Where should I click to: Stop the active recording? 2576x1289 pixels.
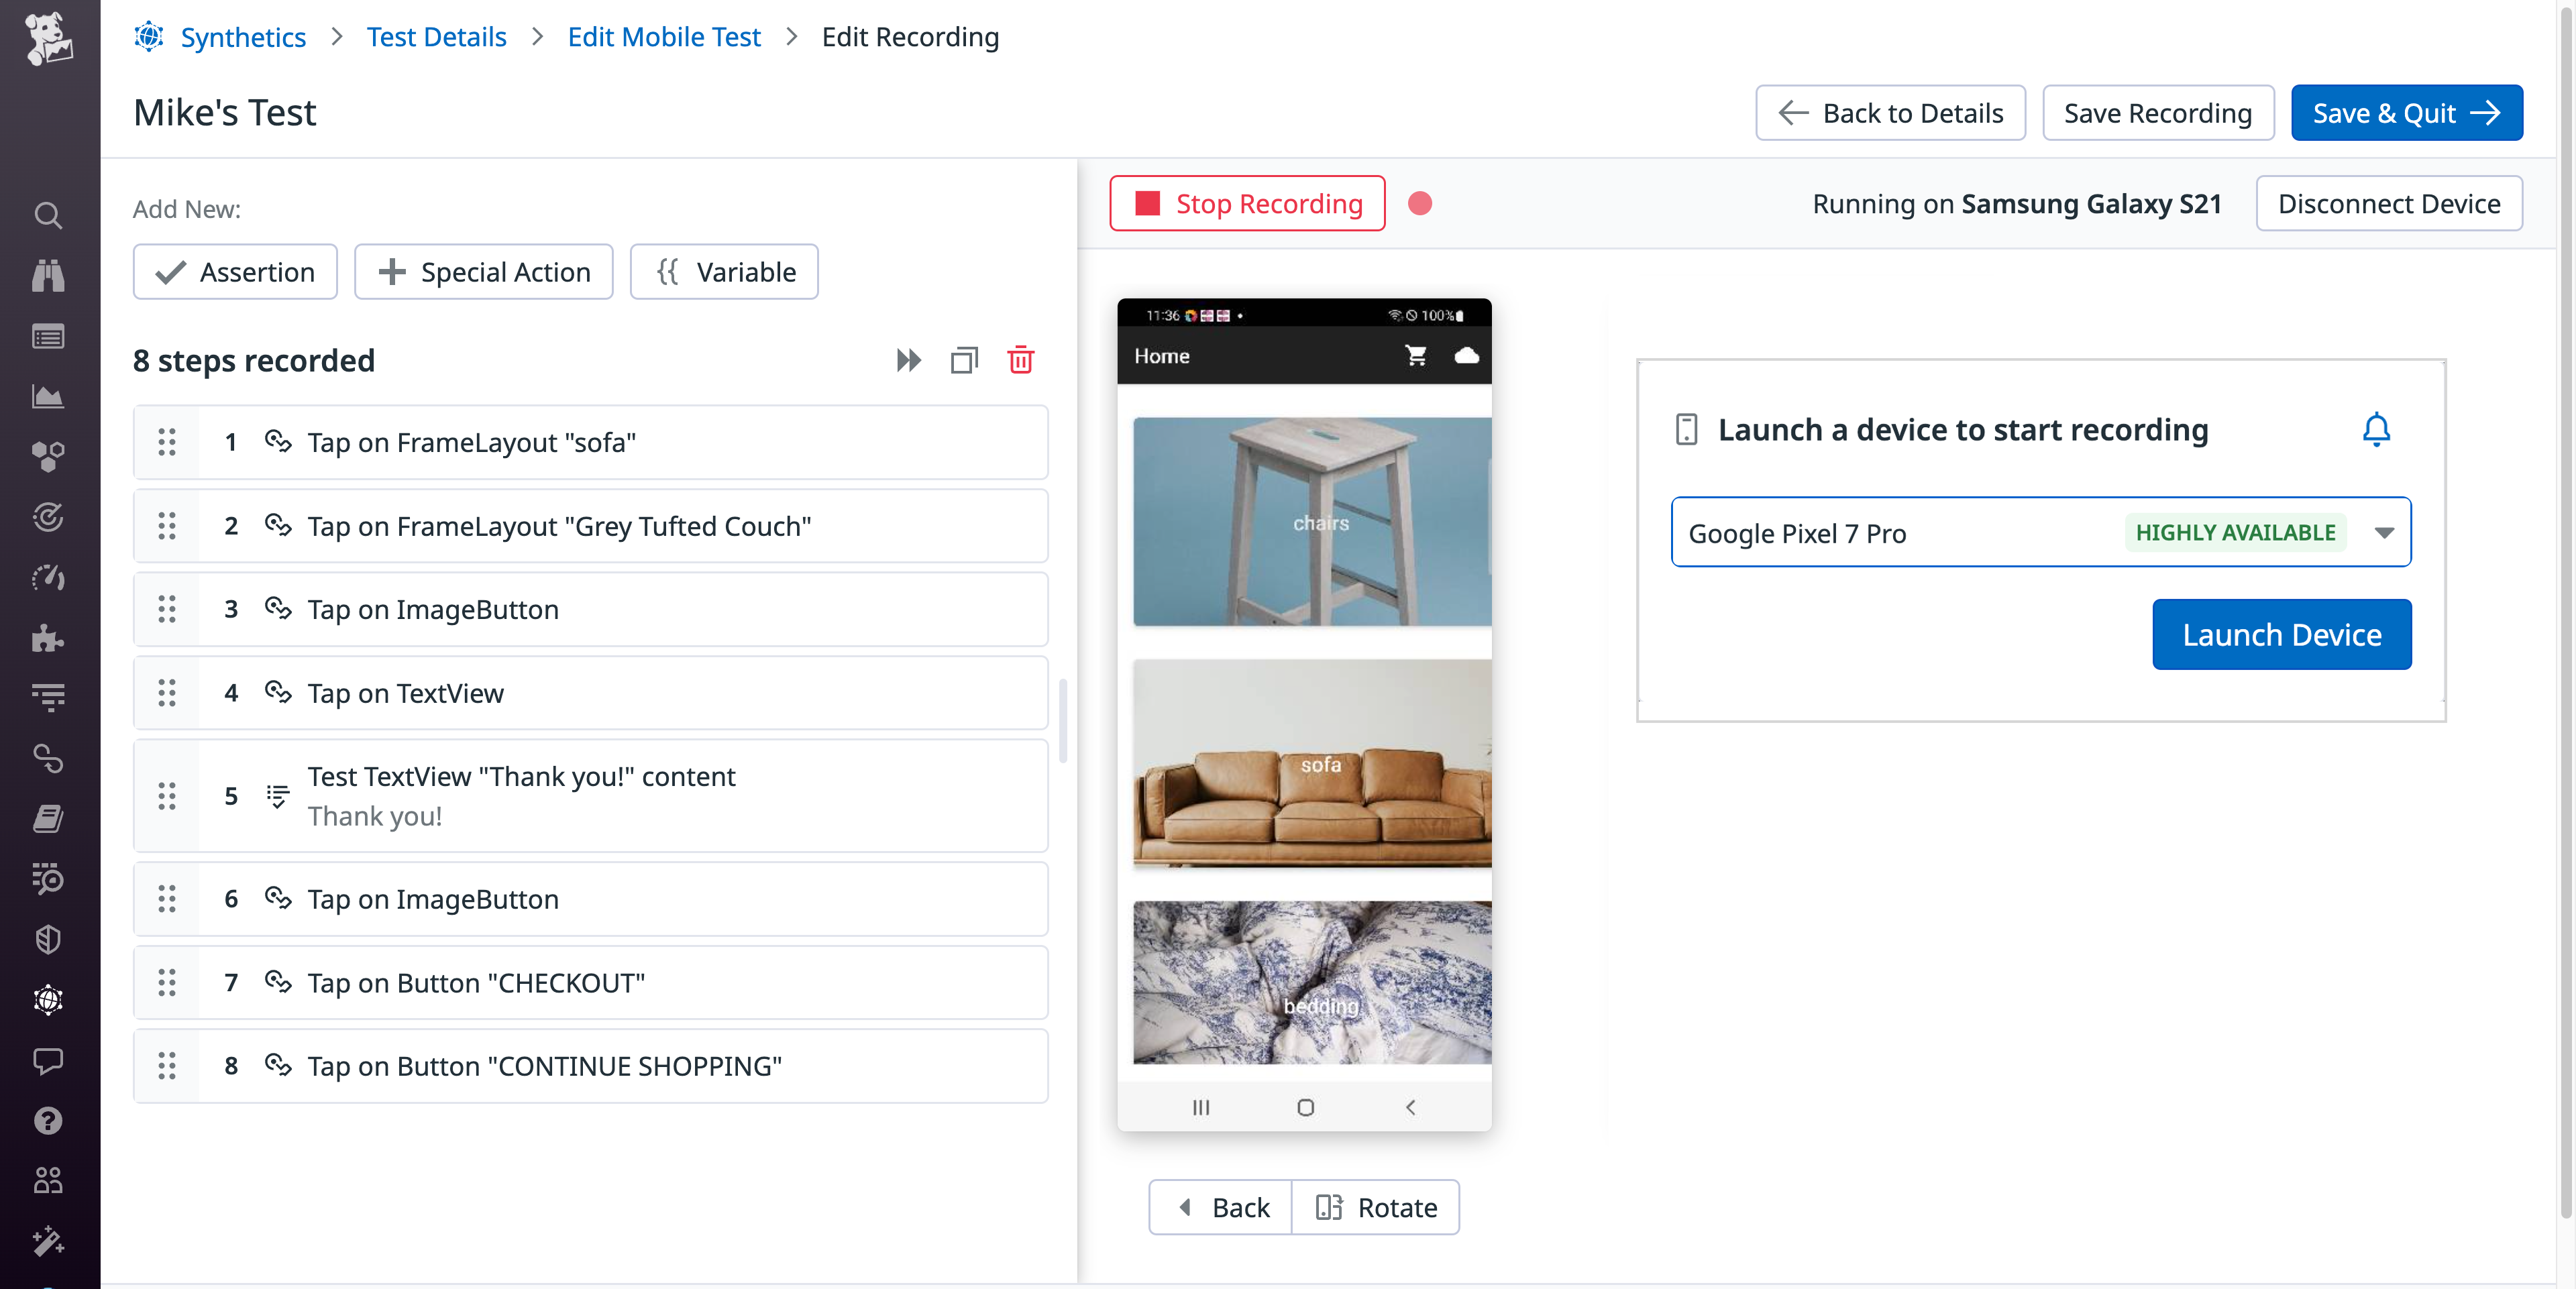point(1247,204)
